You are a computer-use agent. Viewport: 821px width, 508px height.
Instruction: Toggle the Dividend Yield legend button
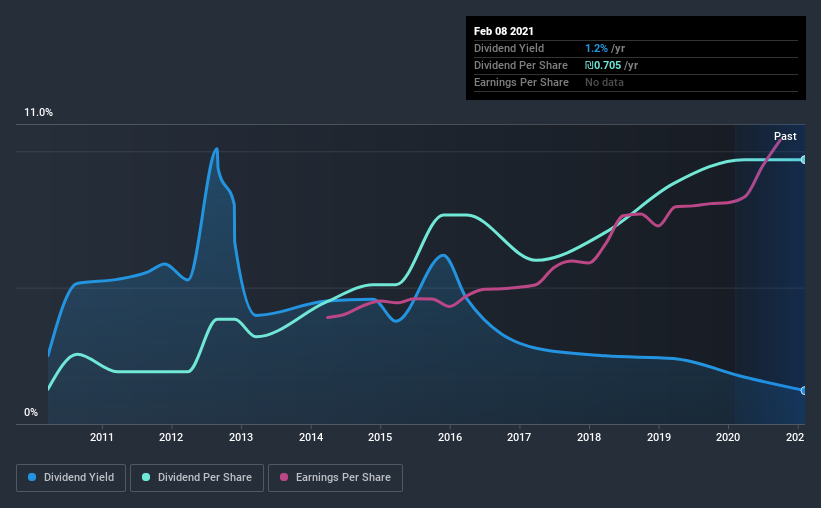tap(71, 478)
